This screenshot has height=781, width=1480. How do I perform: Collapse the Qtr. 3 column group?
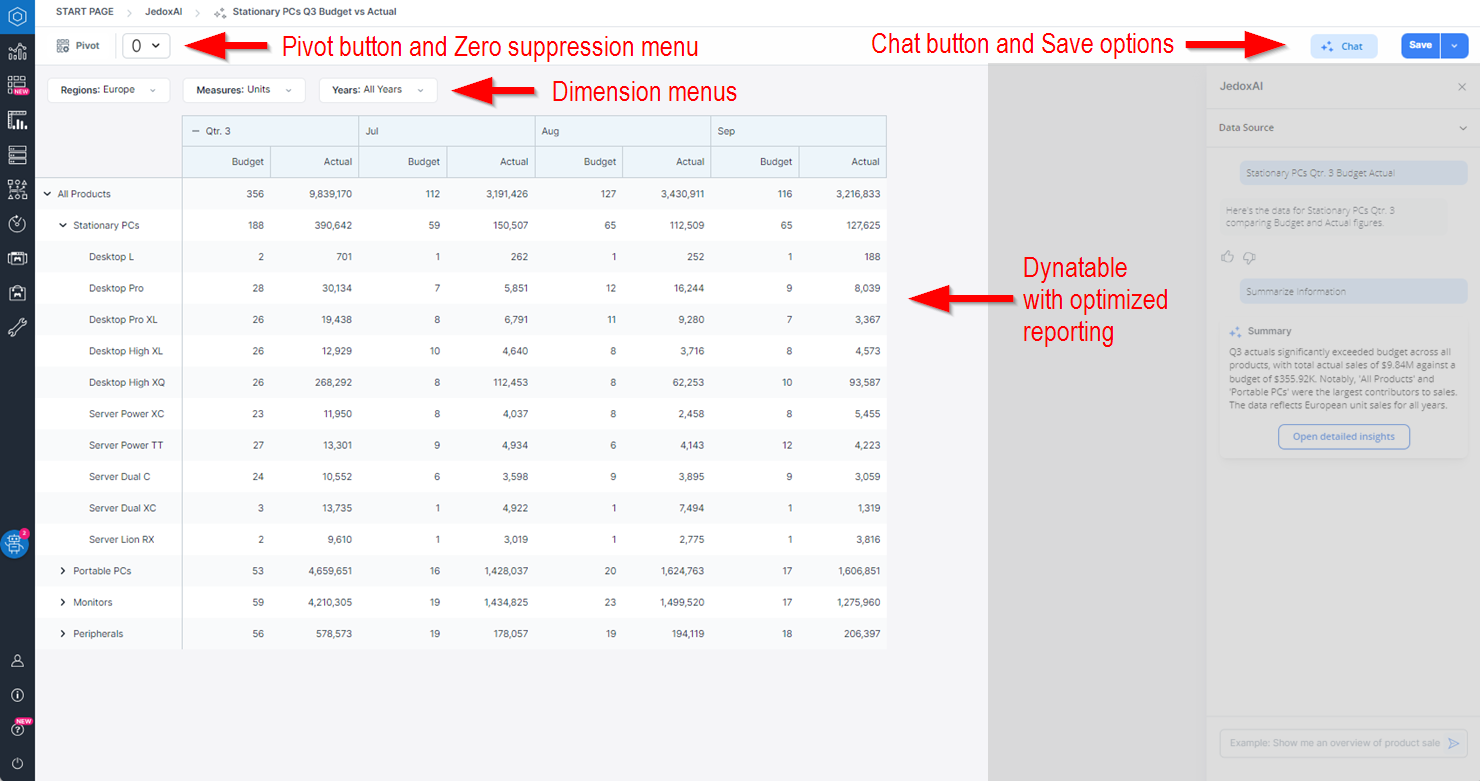[195, 131]
